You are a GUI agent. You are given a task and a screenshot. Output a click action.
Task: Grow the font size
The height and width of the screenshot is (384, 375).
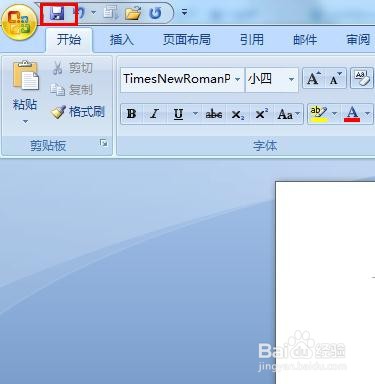[313, 79]
